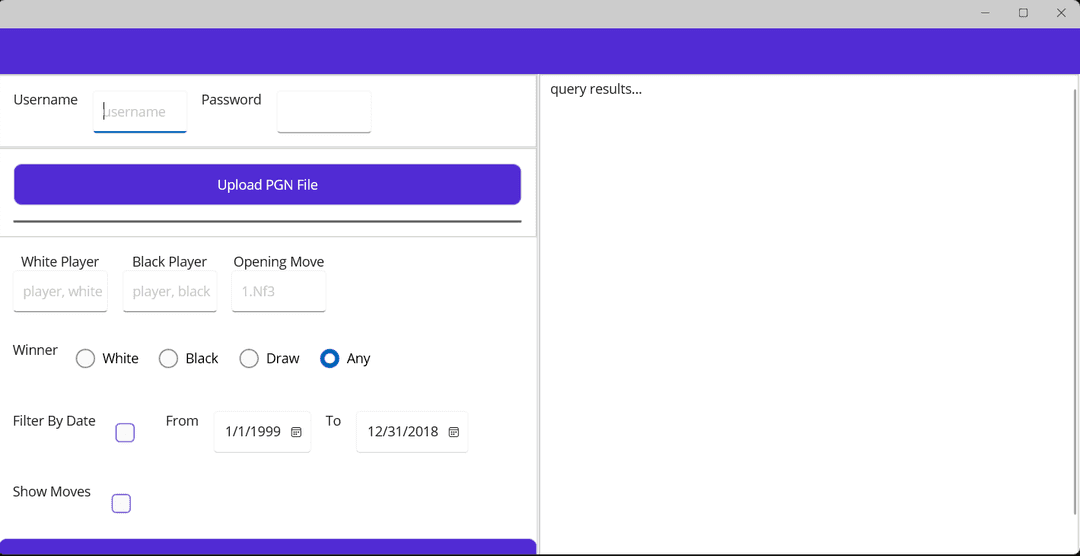Click the Upload PGN File button

pos(267,185)
